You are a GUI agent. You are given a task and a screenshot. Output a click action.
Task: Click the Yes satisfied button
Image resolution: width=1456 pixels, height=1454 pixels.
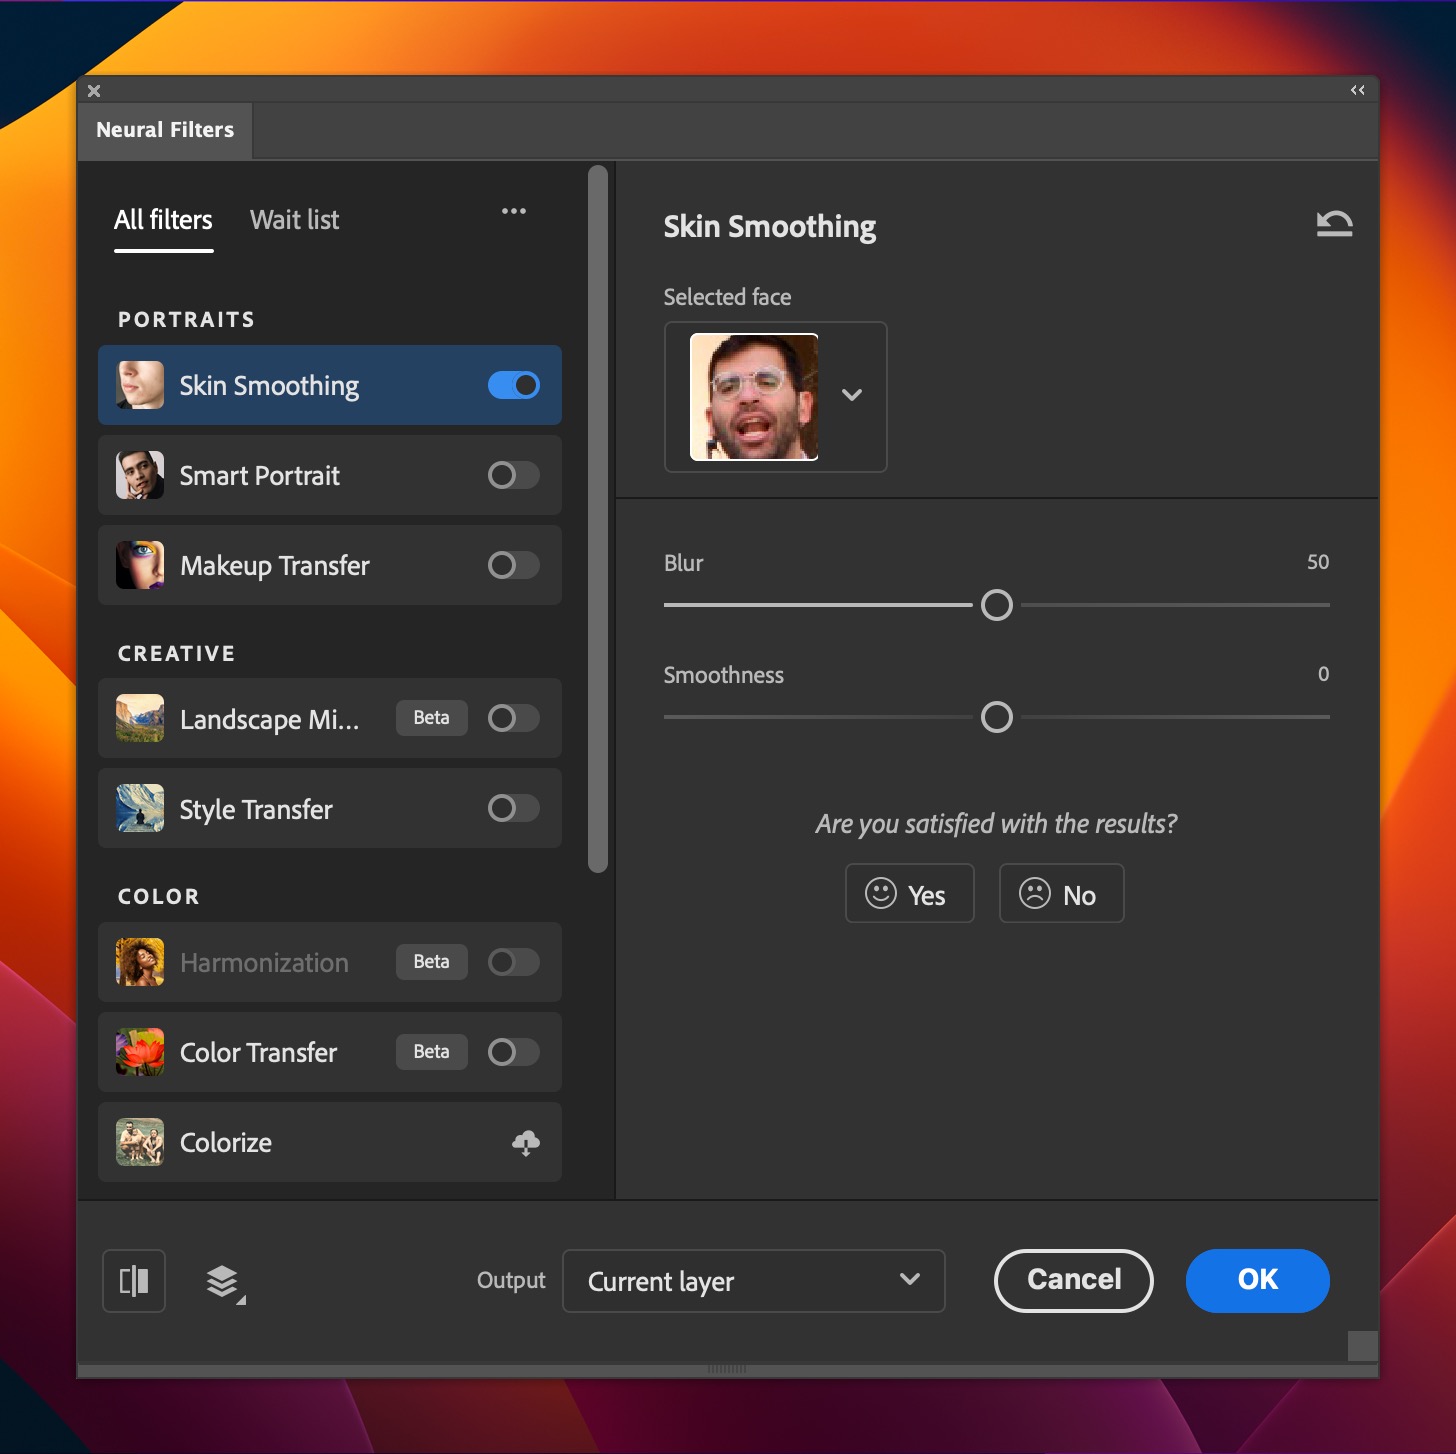point(910,893)
